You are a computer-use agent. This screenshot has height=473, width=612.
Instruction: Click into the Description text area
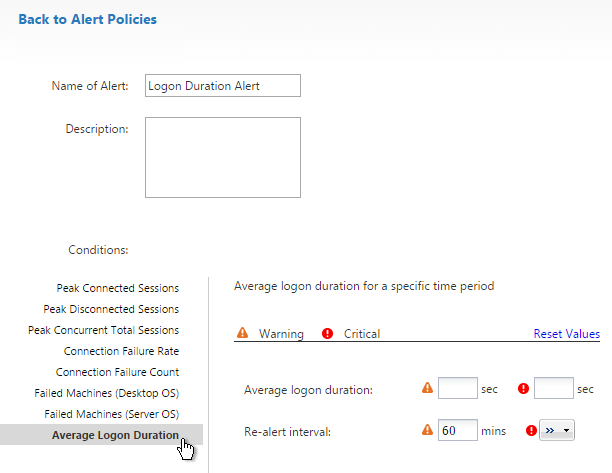[223, 157]
